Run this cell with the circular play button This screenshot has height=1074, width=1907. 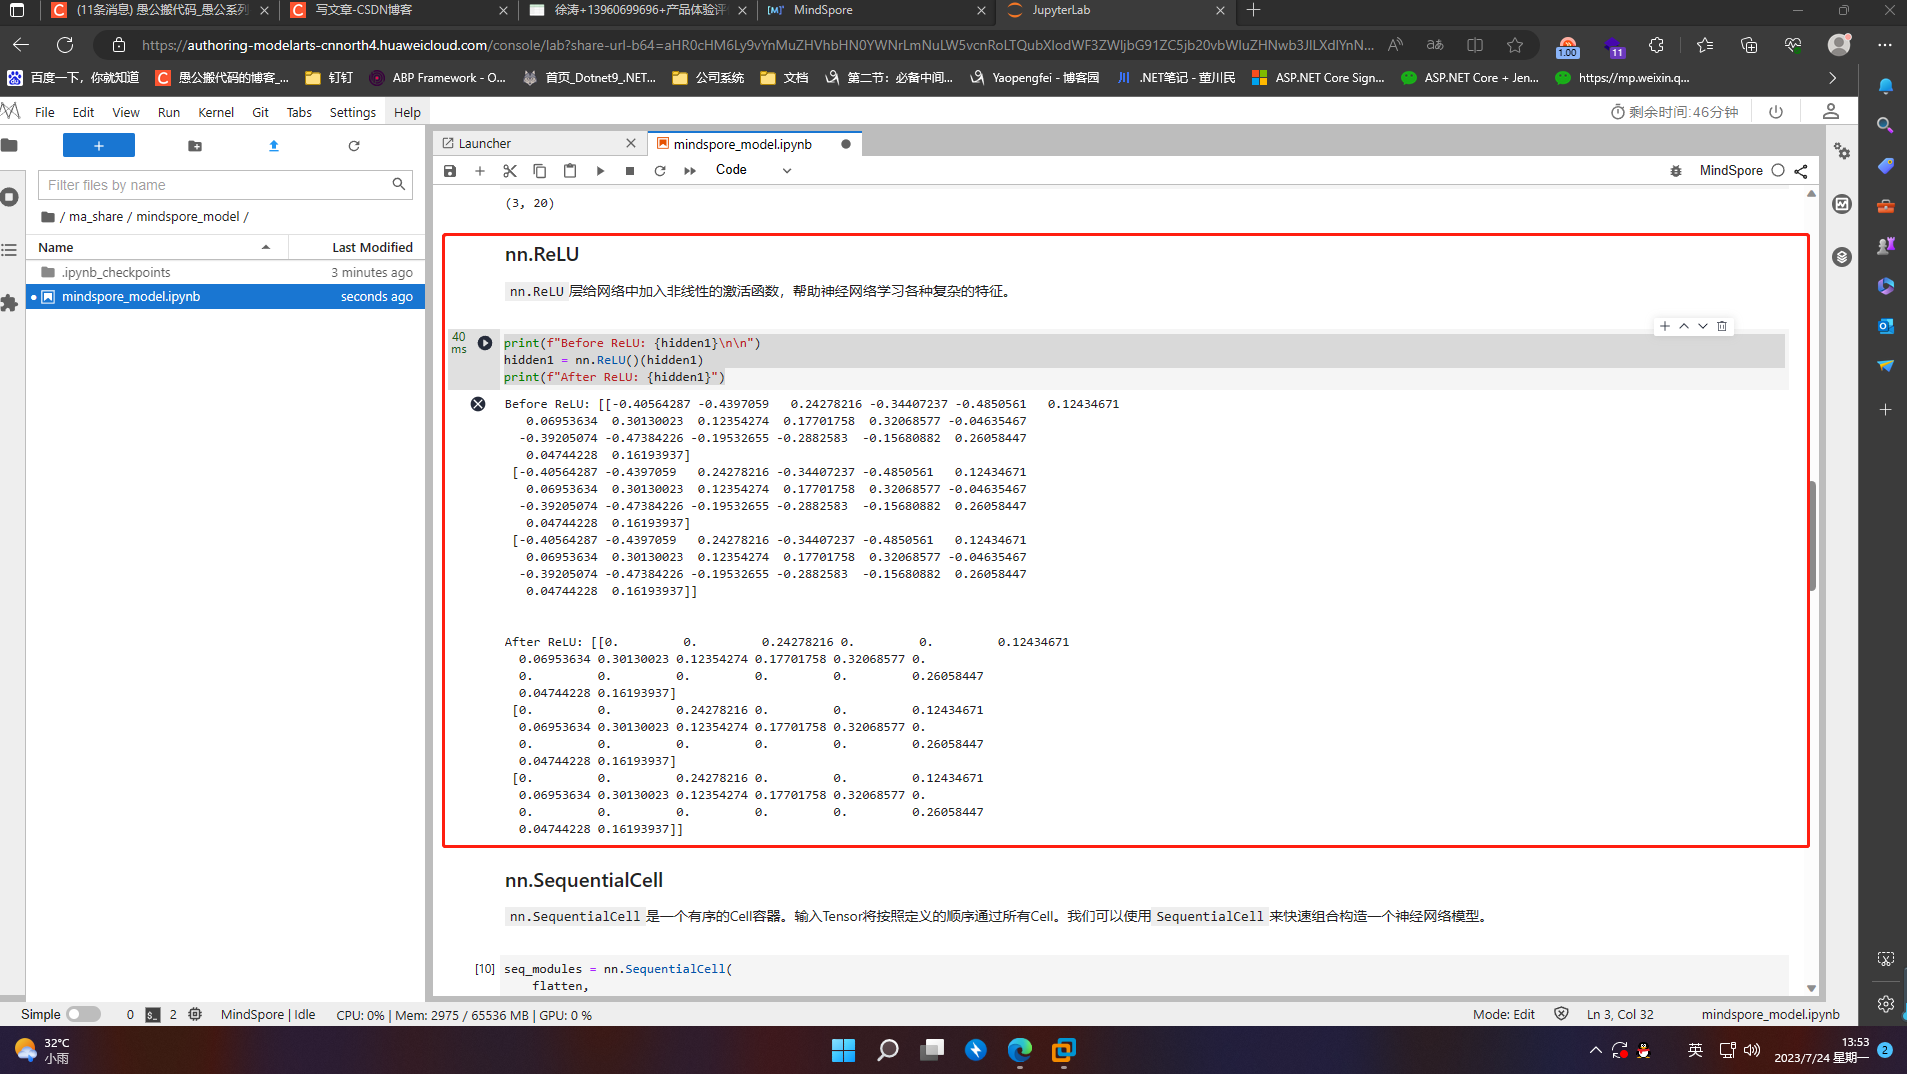pyautogui.click(x=485, y=343)
